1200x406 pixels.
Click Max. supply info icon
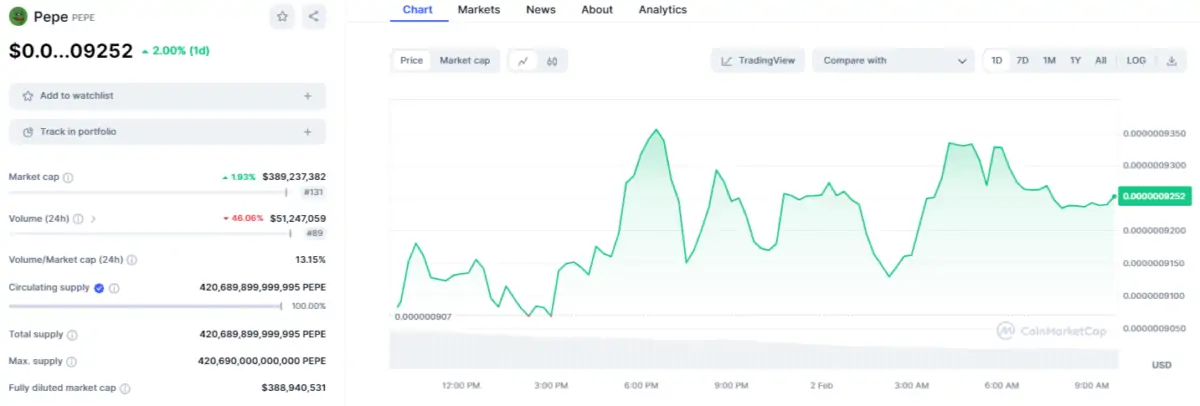71,362
